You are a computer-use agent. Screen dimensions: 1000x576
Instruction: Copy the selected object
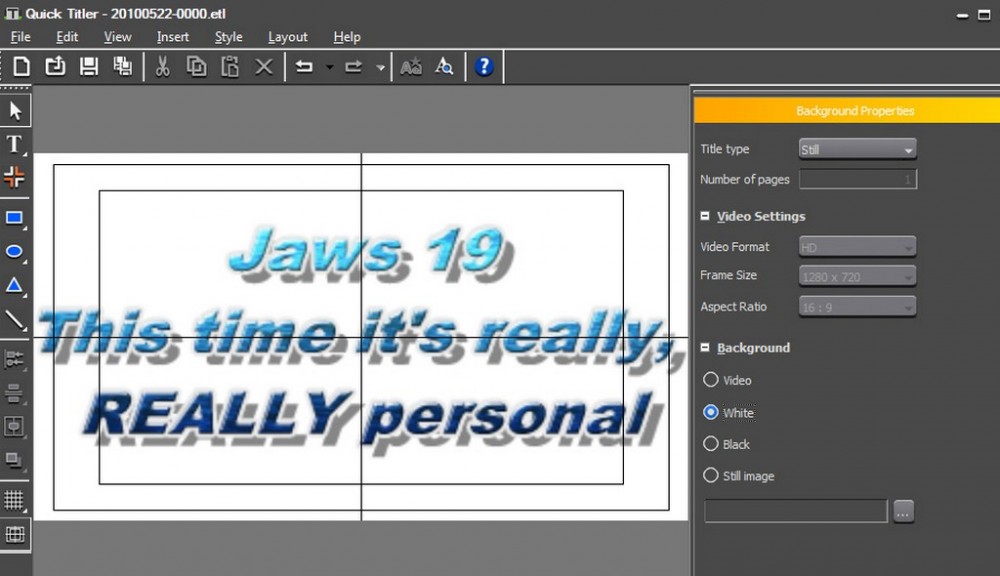click(196, 66)
